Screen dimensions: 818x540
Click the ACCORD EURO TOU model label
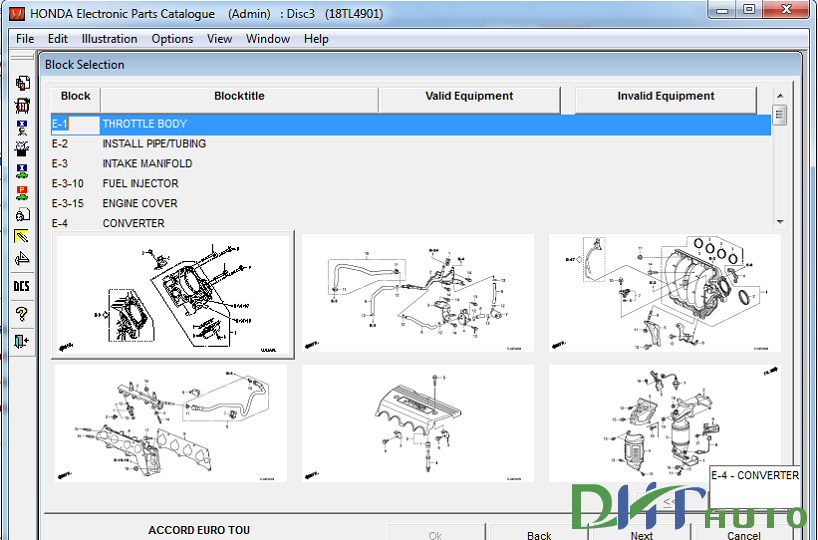(199, 530)
